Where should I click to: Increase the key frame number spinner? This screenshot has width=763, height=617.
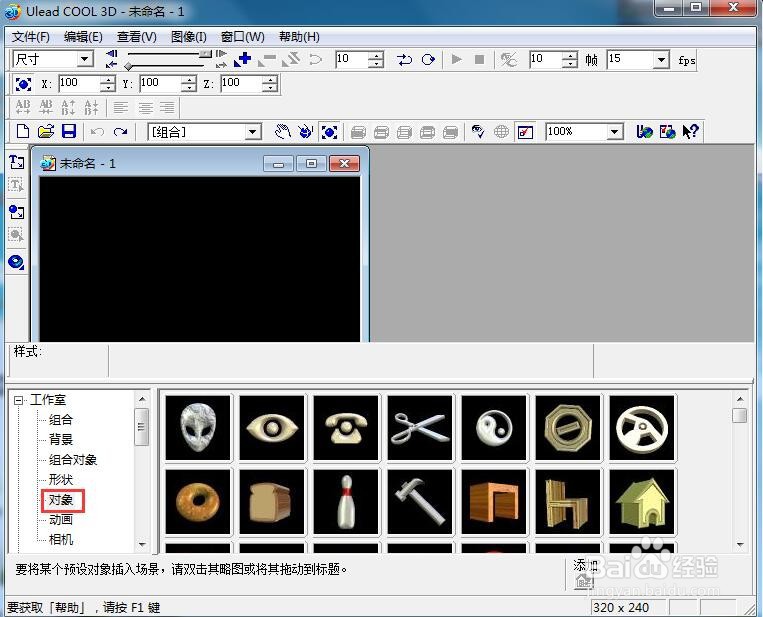point(375,55)
